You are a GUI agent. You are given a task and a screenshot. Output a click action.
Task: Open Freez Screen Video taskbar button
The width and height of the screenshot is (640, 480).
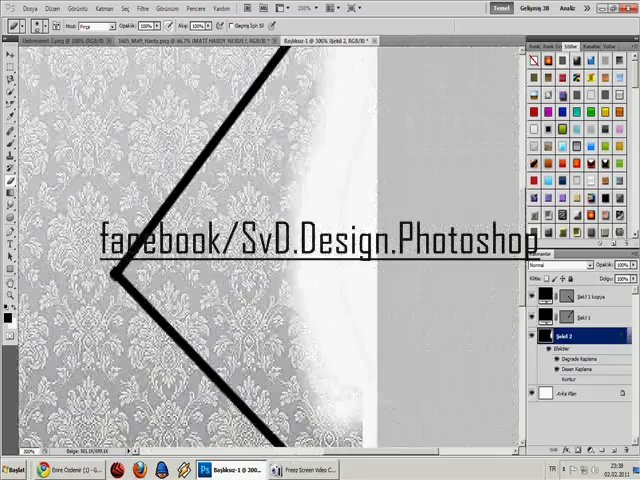click(304, 470)
